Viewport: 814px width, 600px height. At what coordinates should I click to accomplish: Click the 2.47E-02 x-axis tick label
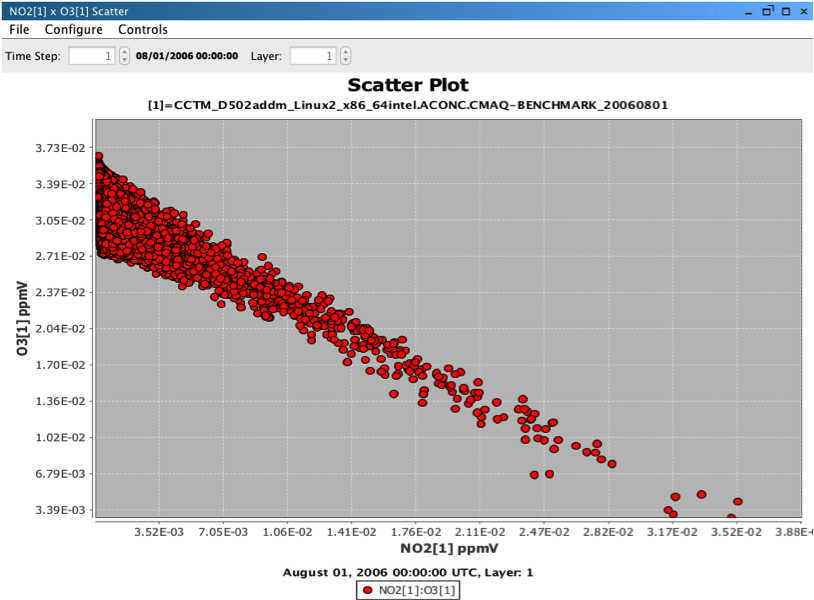click(x=544, y=532)
